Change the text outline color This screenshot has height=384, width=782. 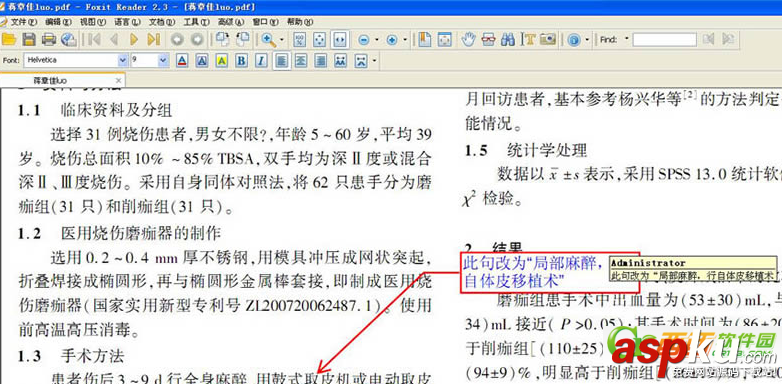coord(202,61)
